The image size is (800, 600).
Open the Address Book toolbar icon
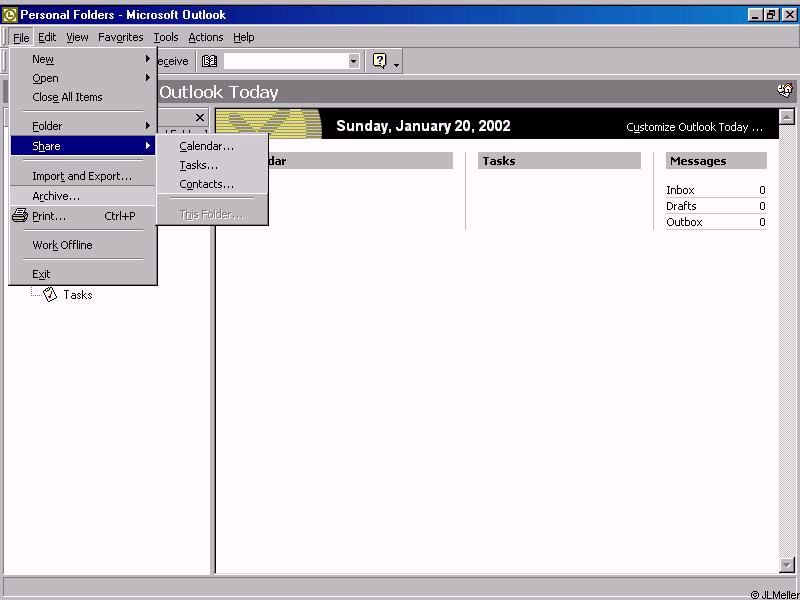click(x=209, y=61)
